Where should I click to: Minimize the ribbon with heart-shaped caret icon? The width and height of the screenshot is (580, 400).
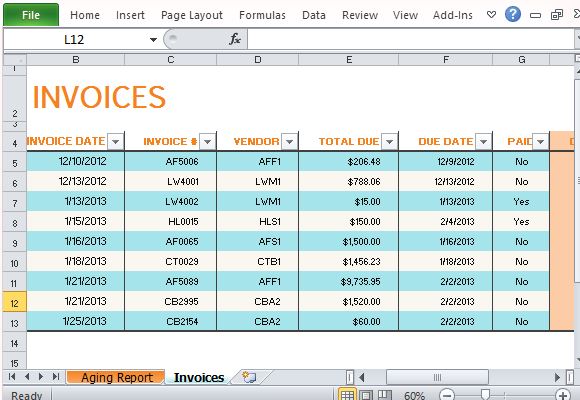[x=491, y=15]
